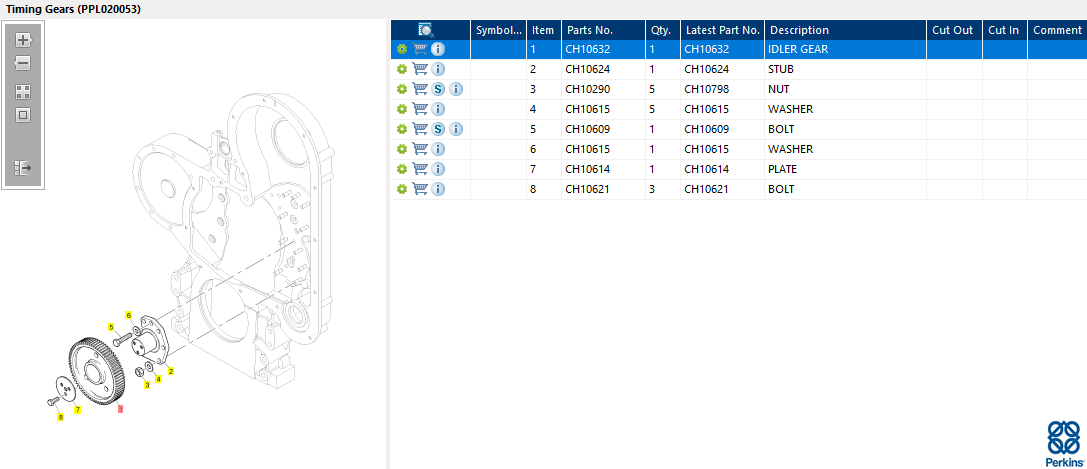This screenshot has height=469, width=1087.
Task: Click the Cut In column header
Action: coord(1005,30)
